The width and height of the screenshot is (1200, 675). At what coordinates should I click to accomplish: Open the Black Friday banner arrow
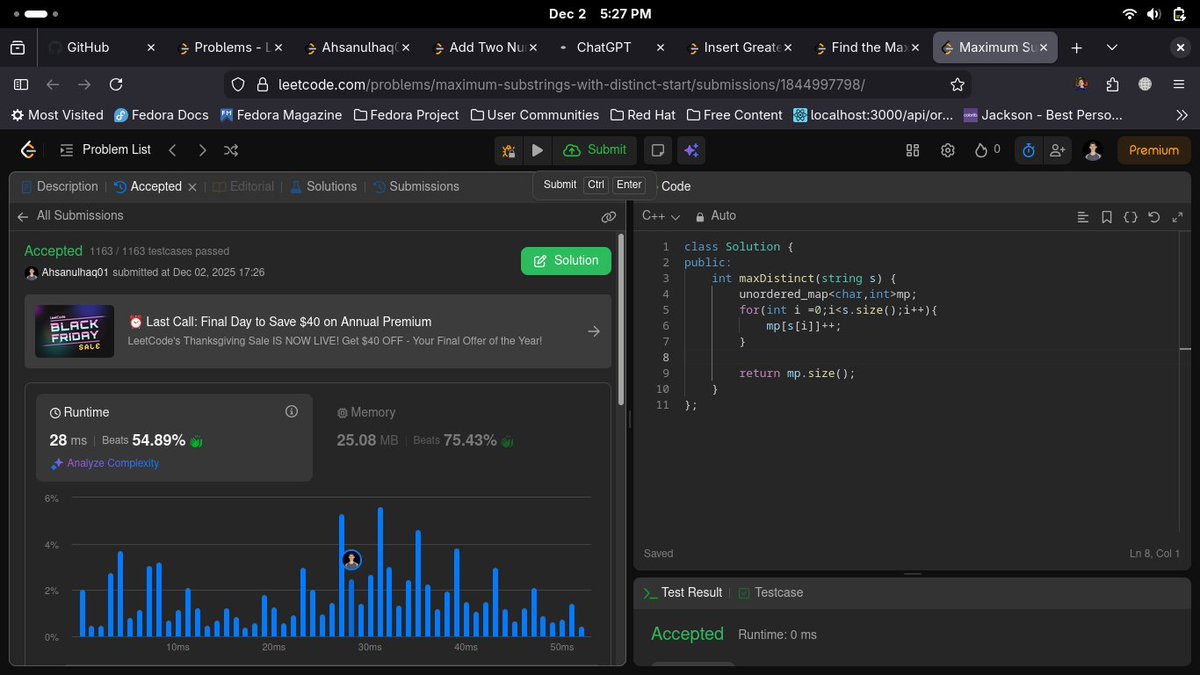coord(593,331)
